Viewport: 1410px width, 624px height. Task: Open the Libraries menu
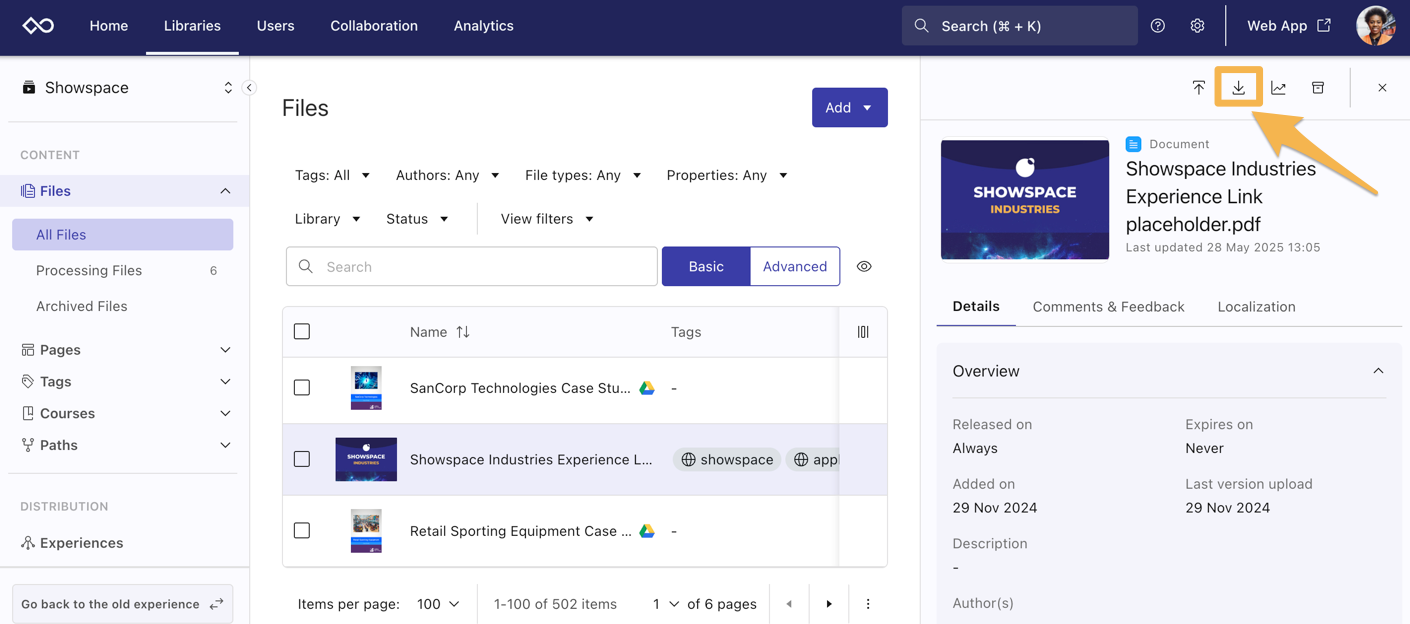(x=192, y=26)
